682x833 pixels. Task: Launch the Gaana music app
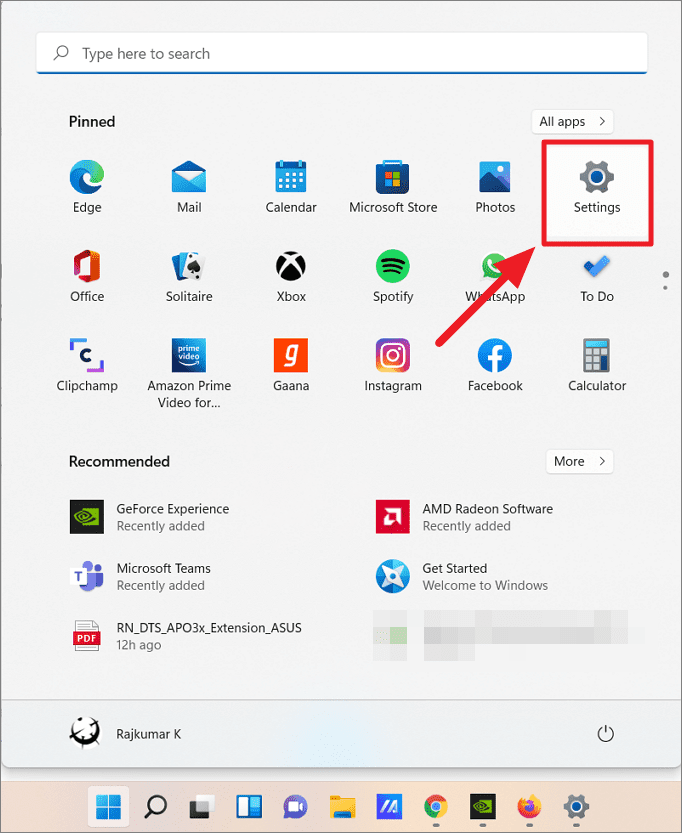tap(291, 366)
